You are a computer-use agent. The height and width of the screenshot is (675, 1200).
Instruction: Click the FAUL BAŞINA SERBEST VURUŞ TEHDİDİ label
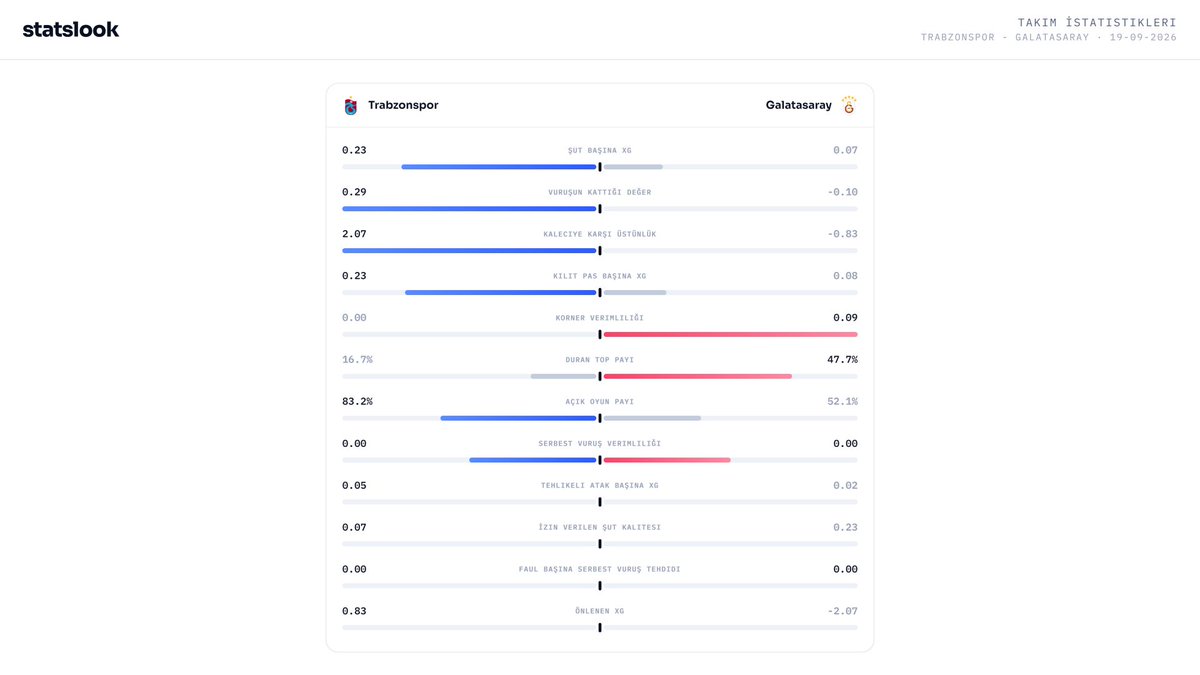tap(600, 571)
